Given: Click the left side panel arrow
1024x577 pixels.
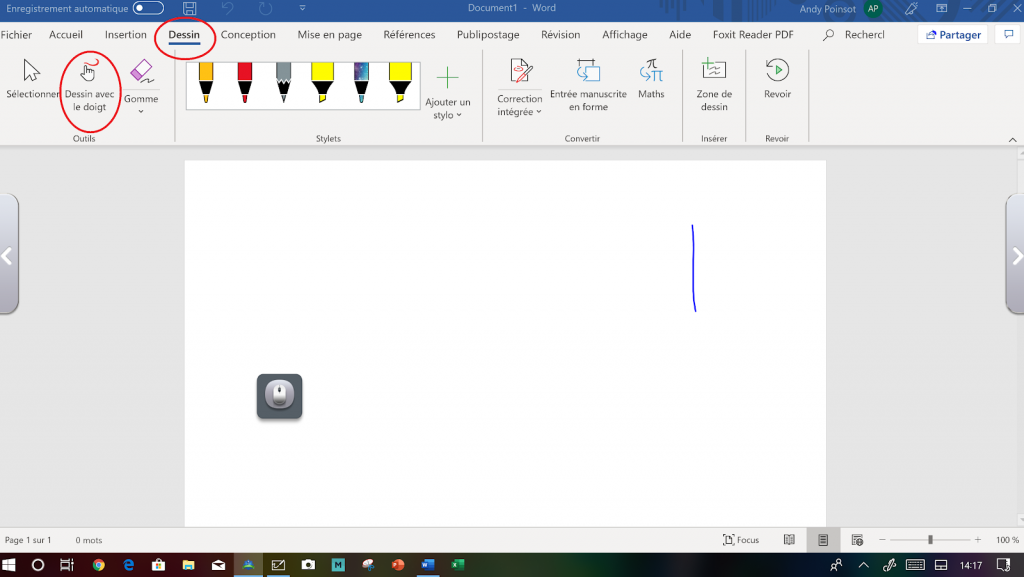Looking at the screenshot, I should [8, 255].
